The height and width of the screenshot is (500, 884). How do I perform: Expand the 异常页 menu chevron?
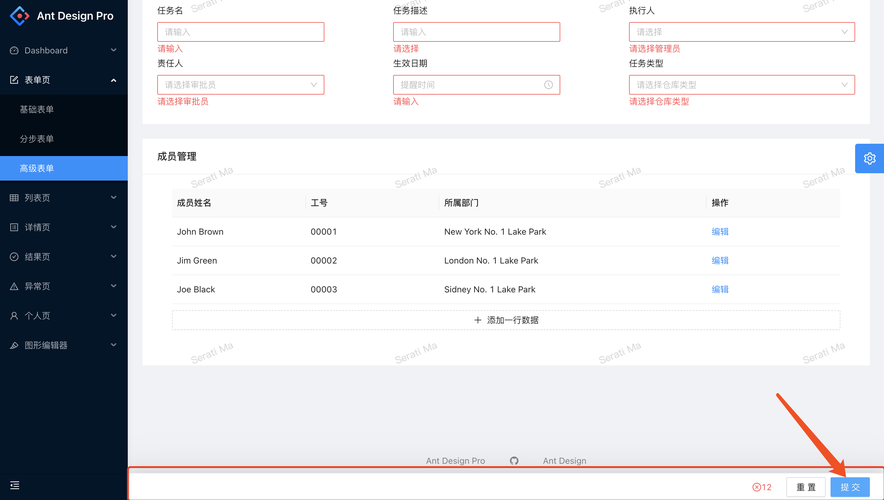click(113, 286)
